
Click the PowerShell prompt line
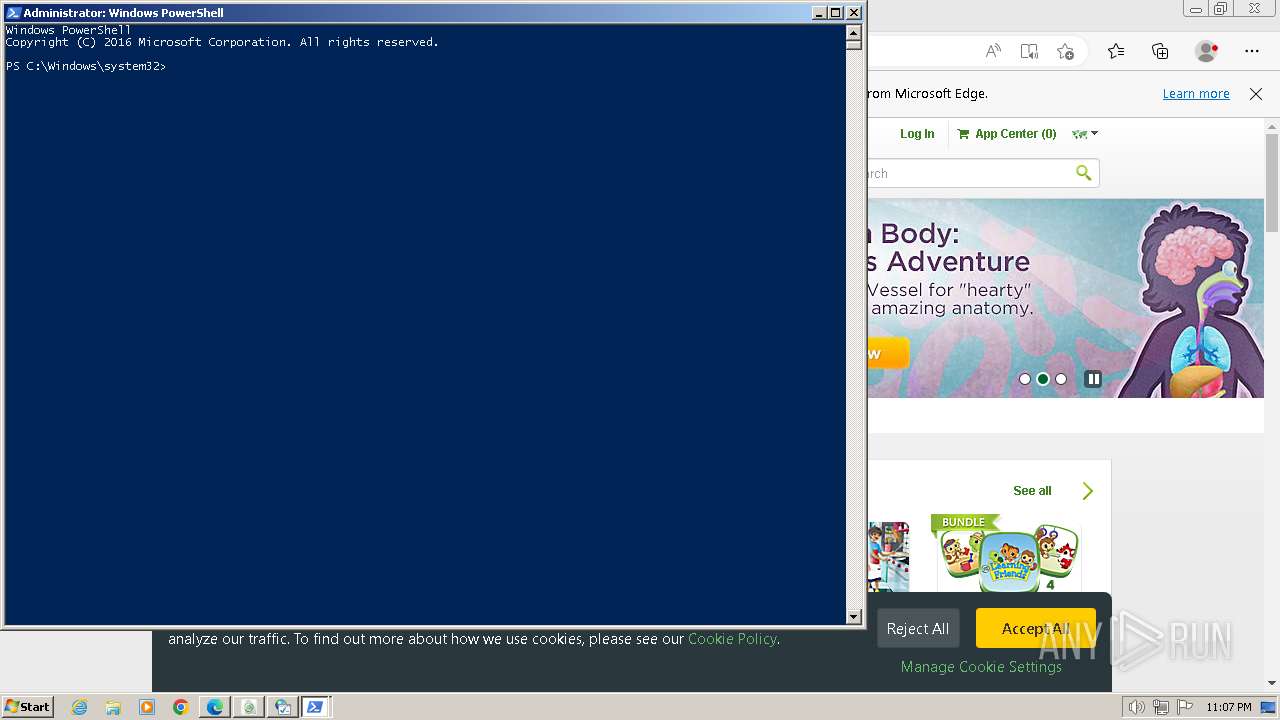[x=86, y=66]
